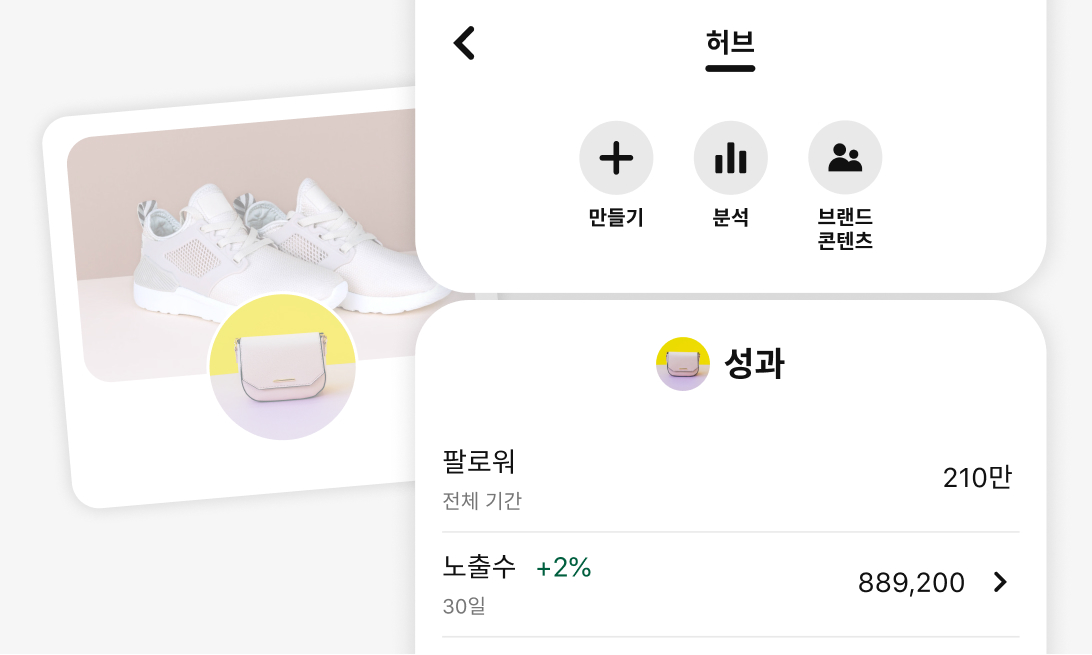Click the 노출수 row label
The image size is (1092, 655).
coord(480,567)
